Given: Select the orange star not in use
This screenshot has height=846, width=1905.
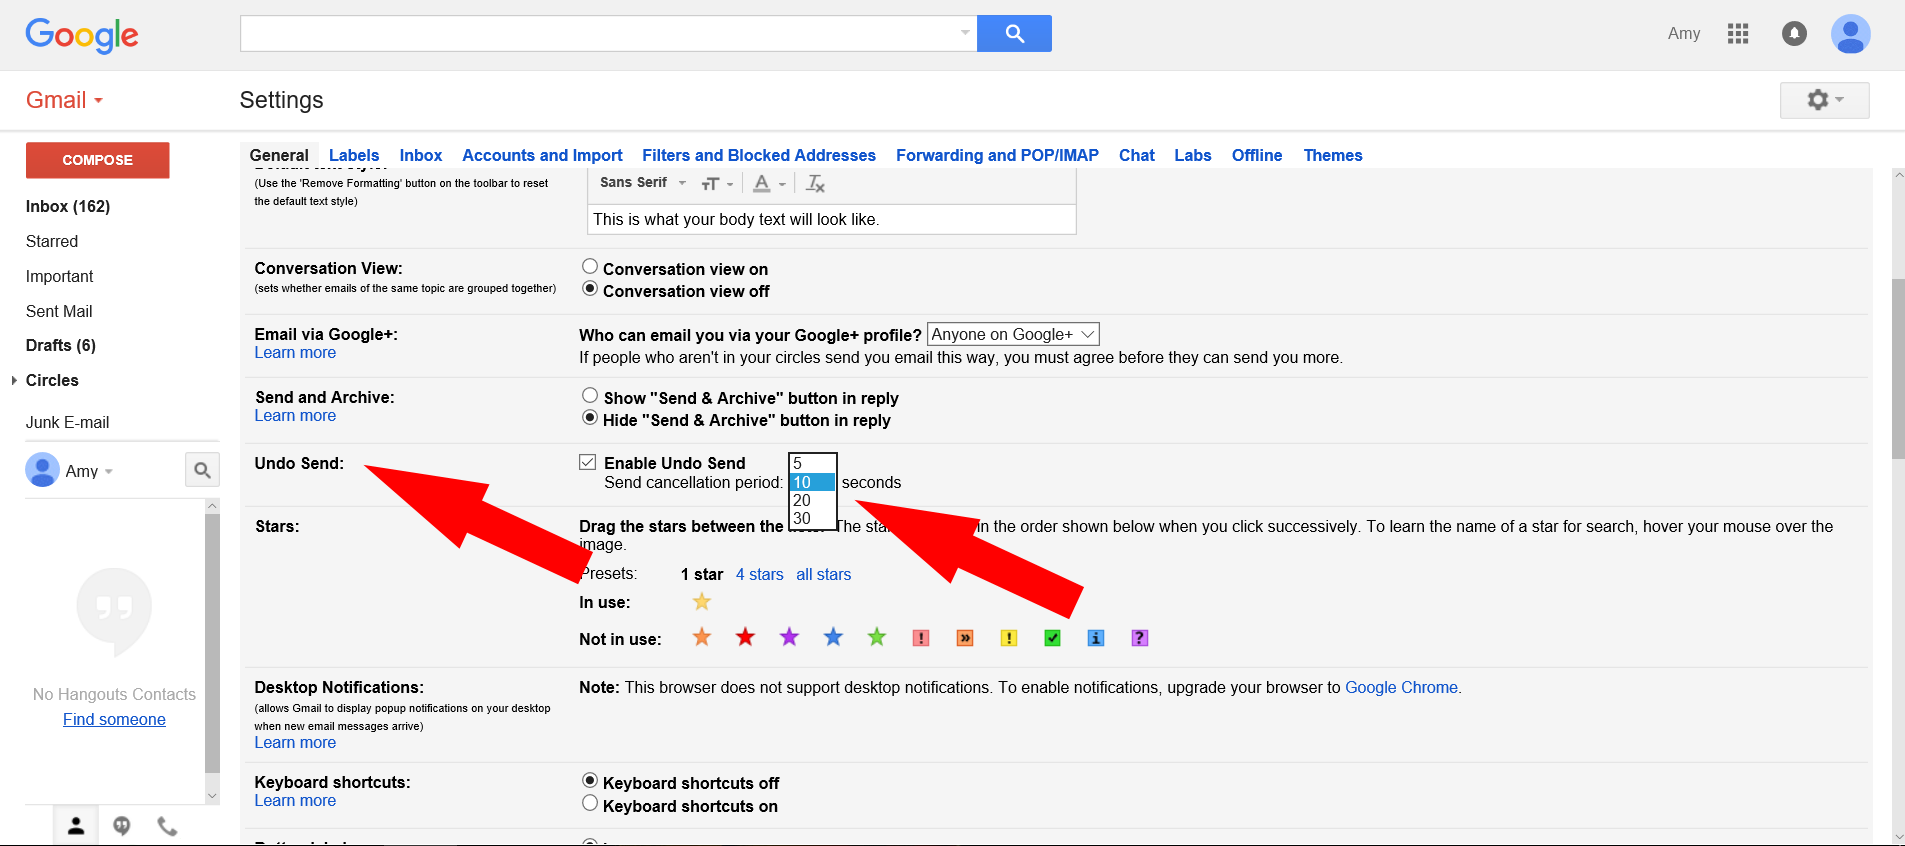Looking at the screenshot, I should pos(702,637).
